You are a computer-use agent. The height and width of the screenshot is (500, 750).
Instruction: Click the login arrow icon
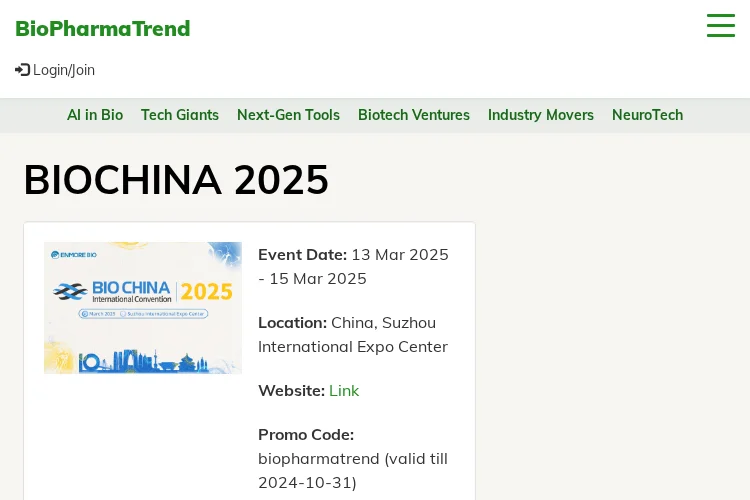pyautogui.click(x=22, y=70)
